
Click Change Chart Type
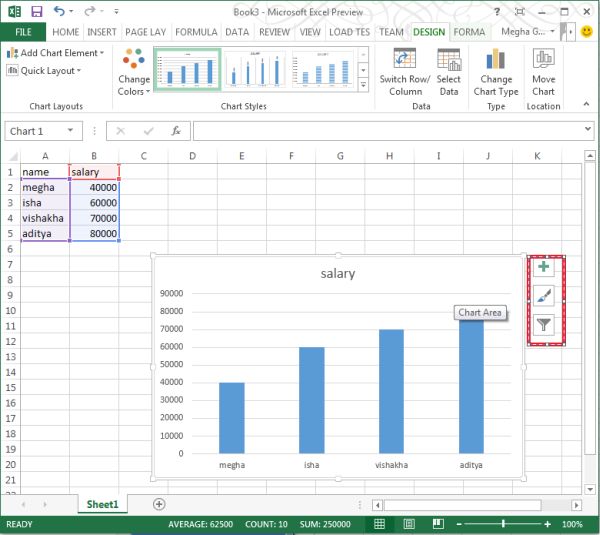click(x=496, y=71)
